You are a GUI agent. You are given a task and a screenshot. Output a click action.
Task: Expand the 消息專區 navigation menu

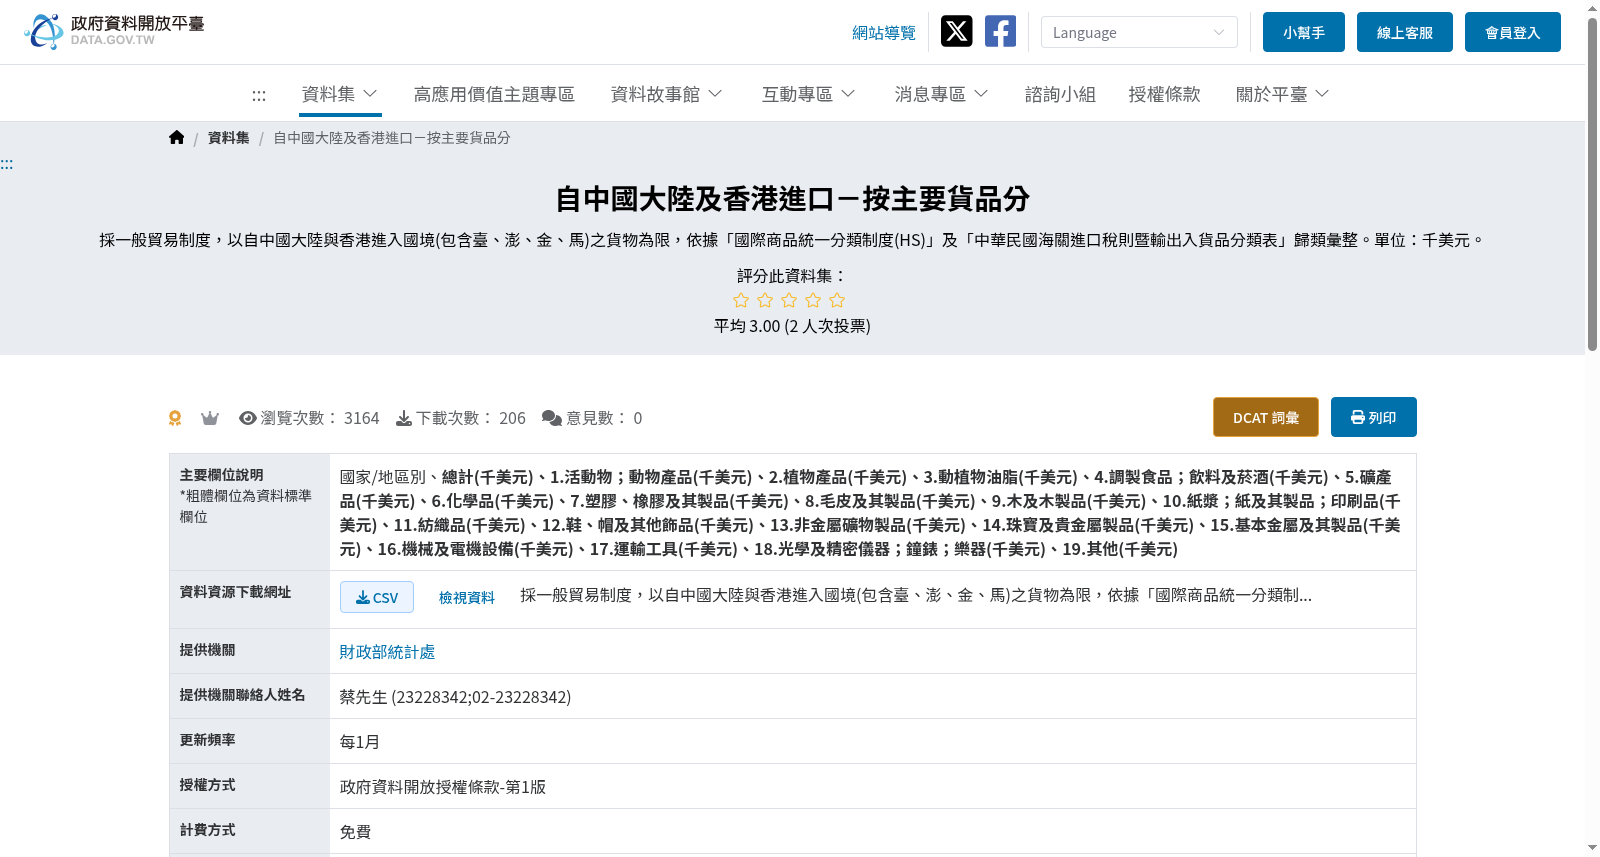(x=941, y=94)
